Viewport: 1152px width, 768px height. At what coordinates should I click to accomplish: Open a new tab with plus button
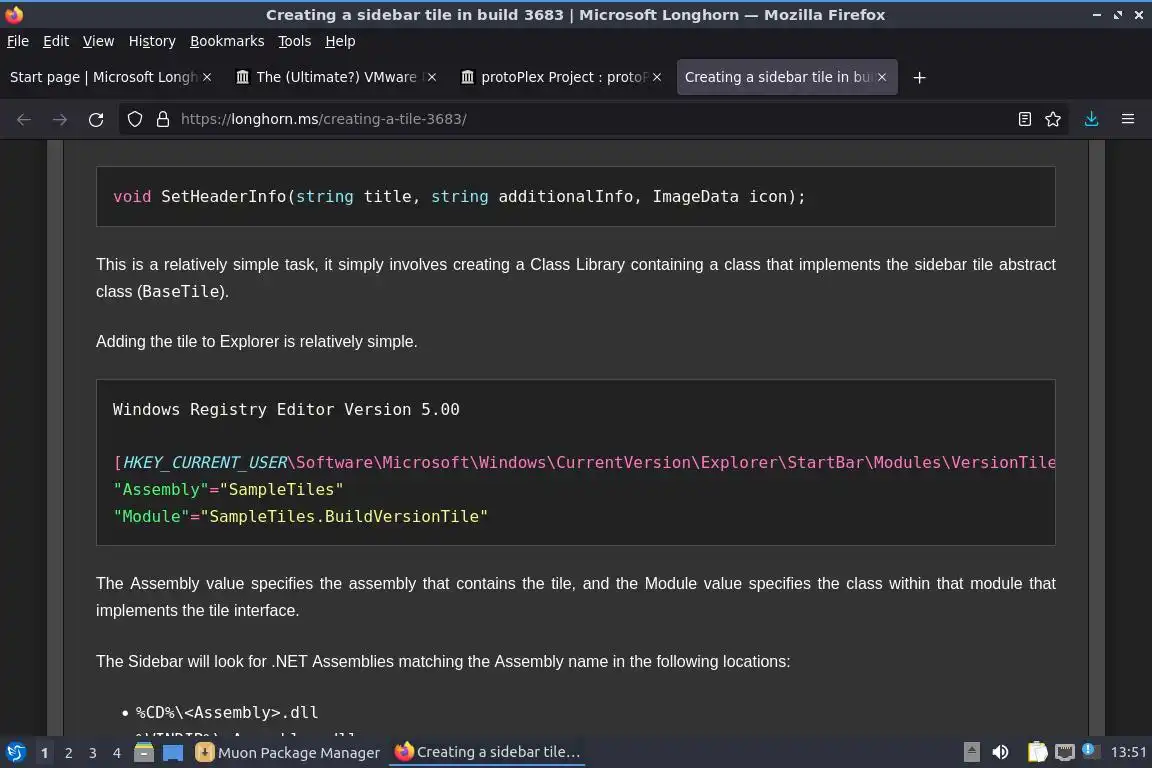[x=919, y=77]
